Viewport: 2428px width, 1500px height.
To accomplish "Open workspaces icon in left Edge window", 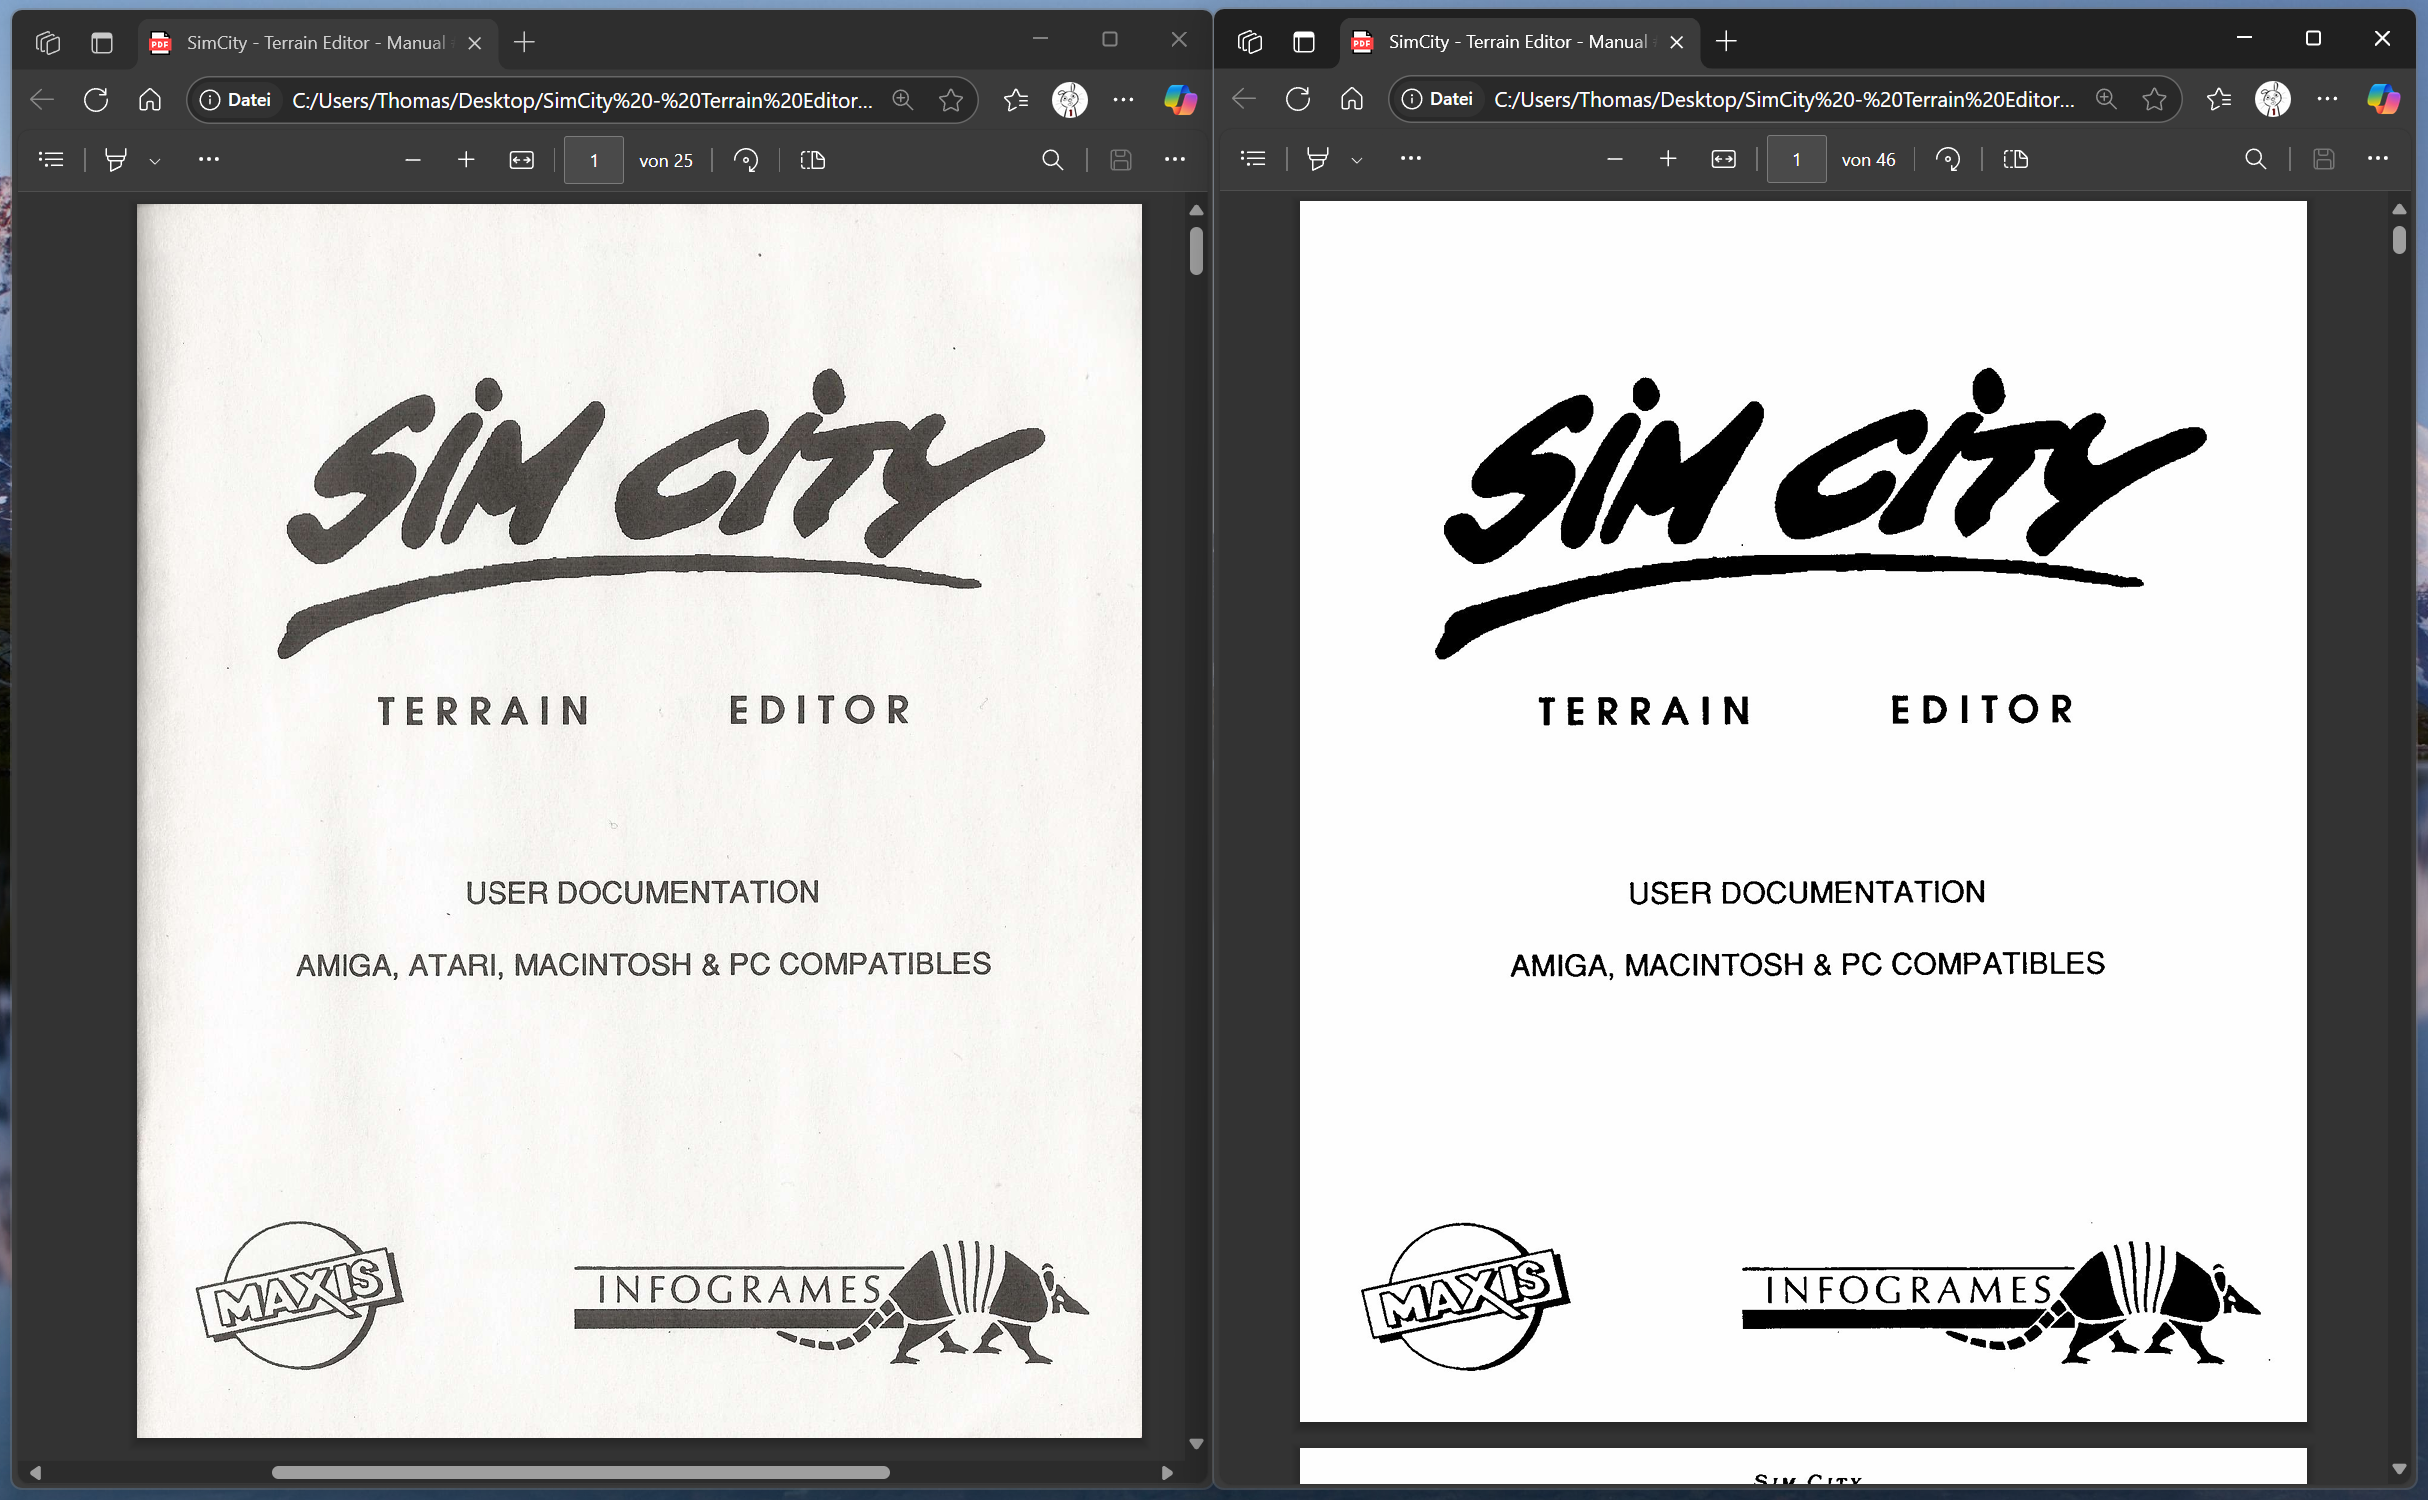I will tap(48, 42).
